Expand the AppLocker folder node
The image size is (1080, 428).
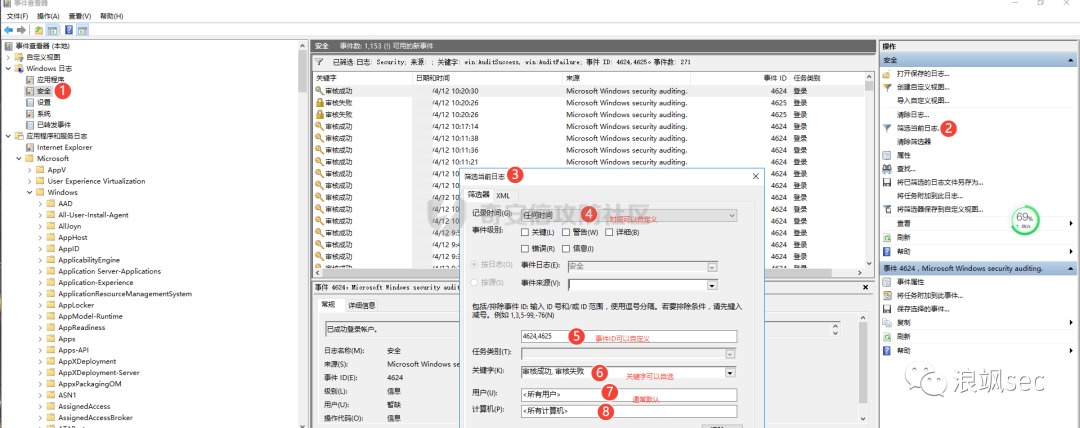40,305
